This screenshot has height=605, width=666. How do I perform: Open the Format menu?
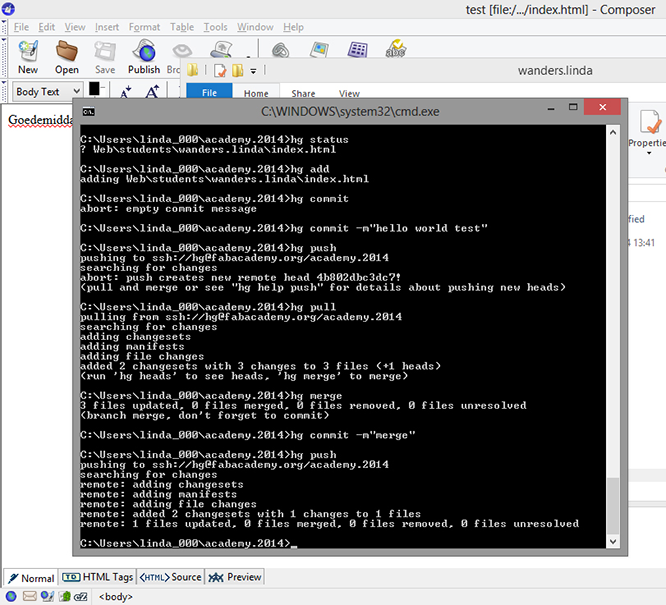click(x=144, y=27)
